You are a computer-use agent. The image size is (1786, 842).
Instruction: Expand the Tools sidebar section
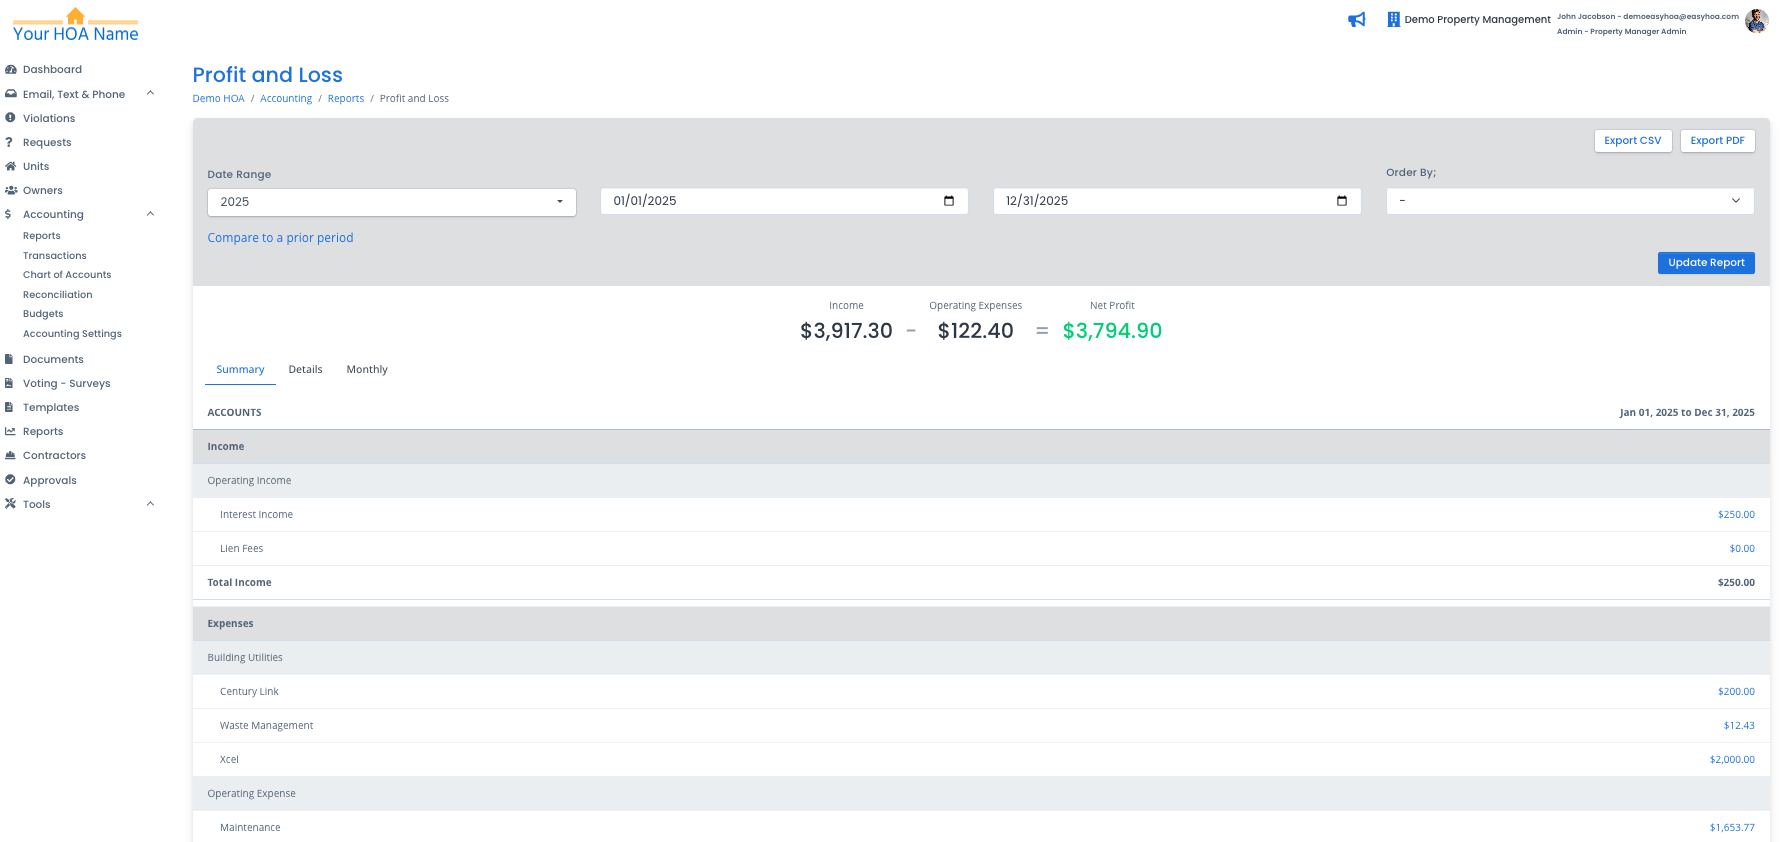click(150, 504)
